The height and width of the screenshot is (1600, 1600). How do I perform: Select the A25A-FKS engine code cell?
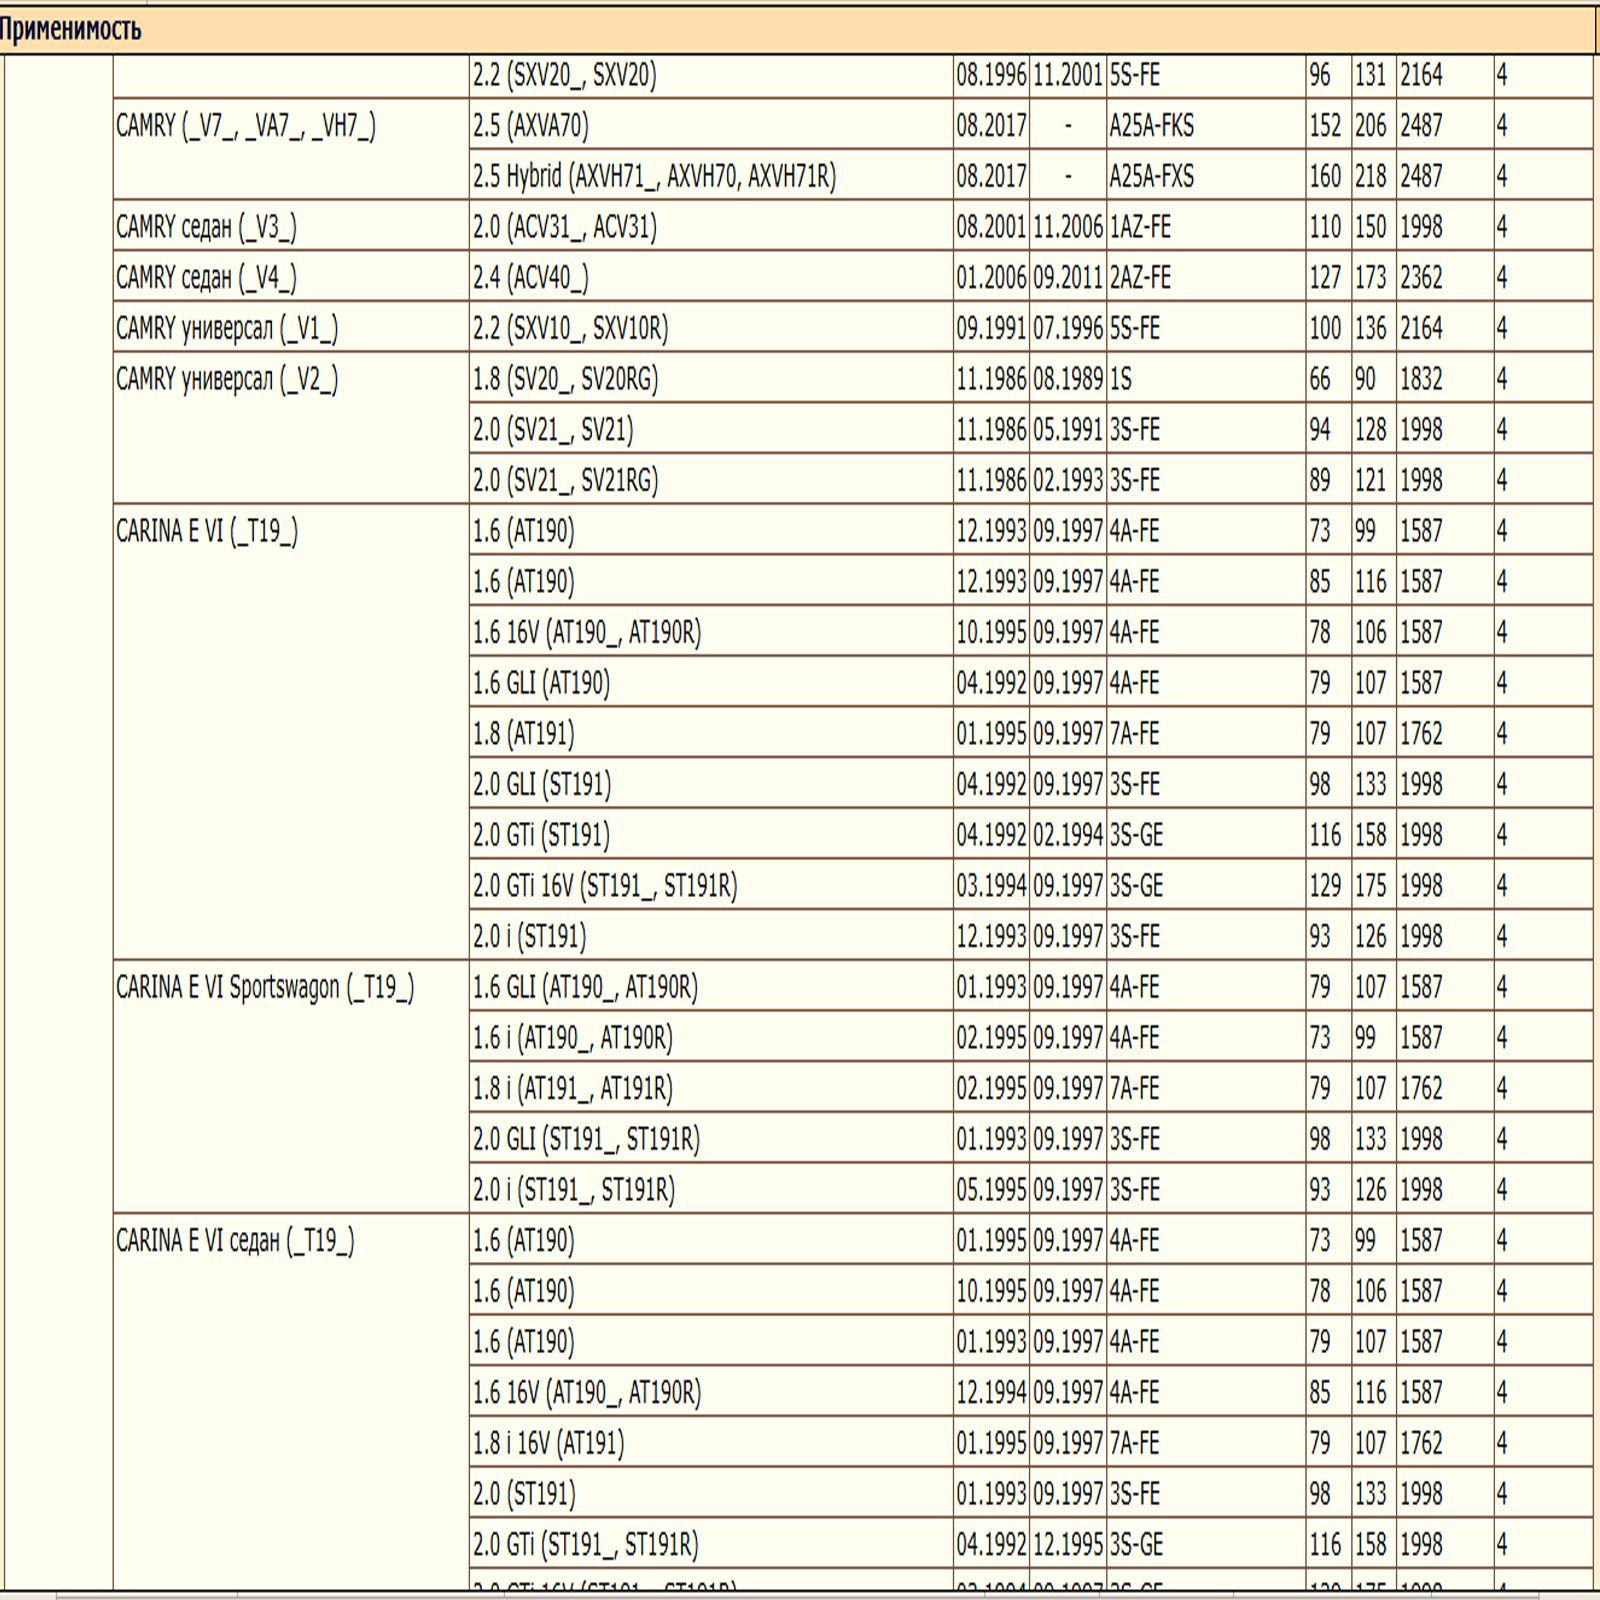pyautogui.click(x=1151, y=127)
